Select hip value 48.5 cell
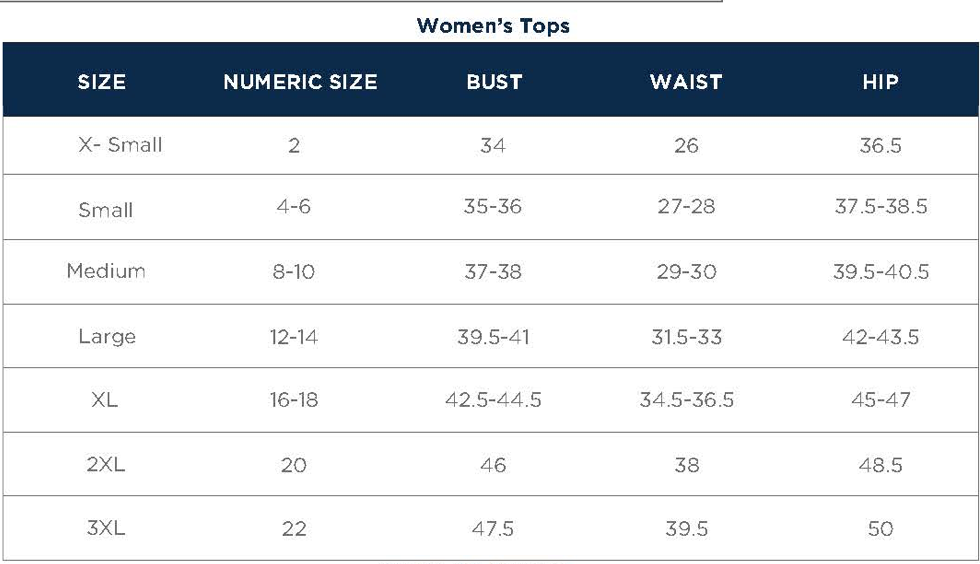Viewport: 980px width, 564px height. click(x=881, y=465)
